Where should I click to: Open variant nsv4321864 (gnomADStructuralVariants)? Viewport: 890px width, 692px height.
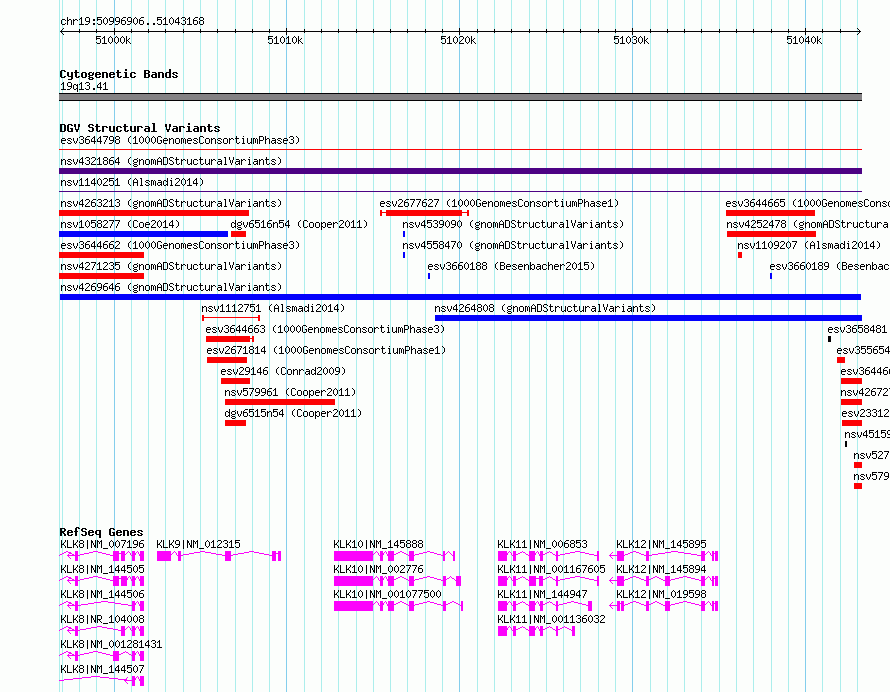171,161
